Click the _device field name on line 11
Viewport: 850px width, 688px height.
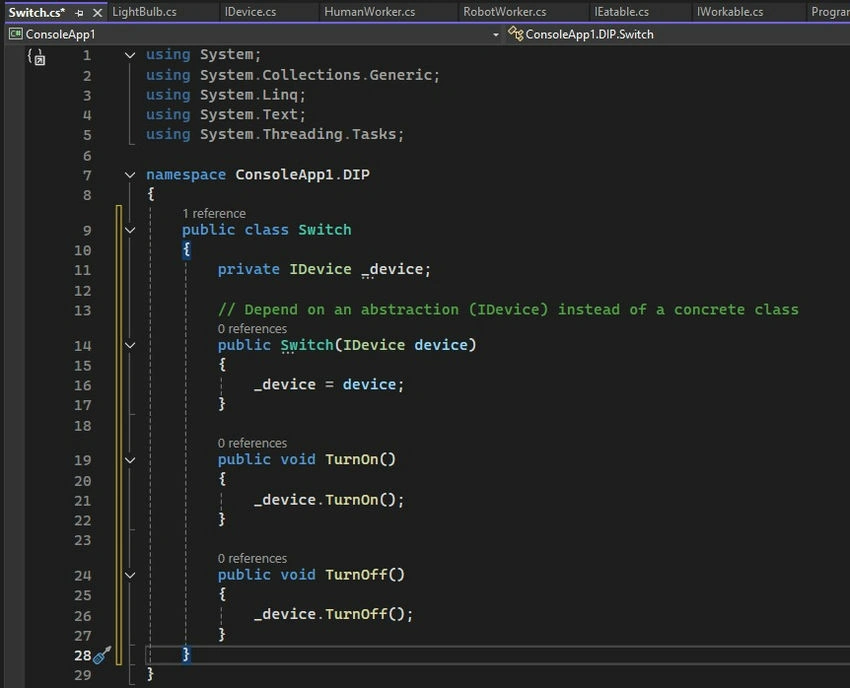click(392, 269)
